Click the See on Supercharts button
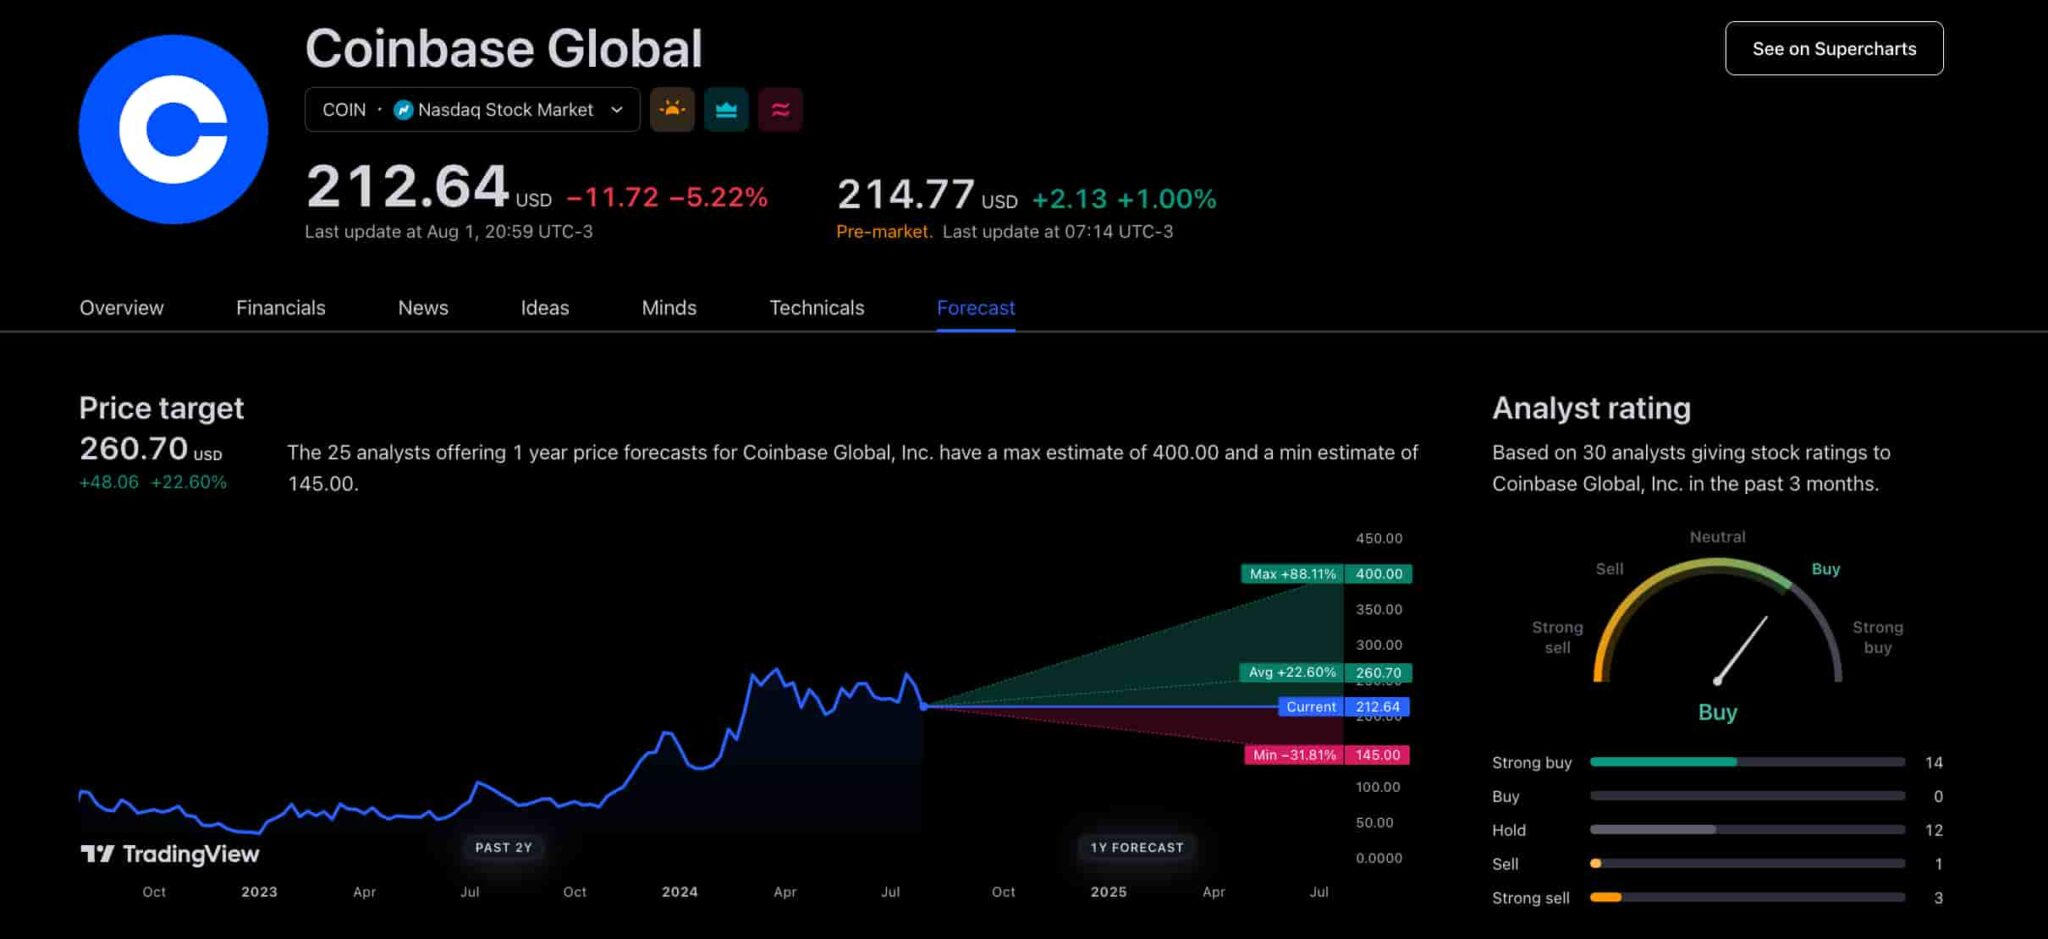2048x939 pixels. coord(1833,49)
